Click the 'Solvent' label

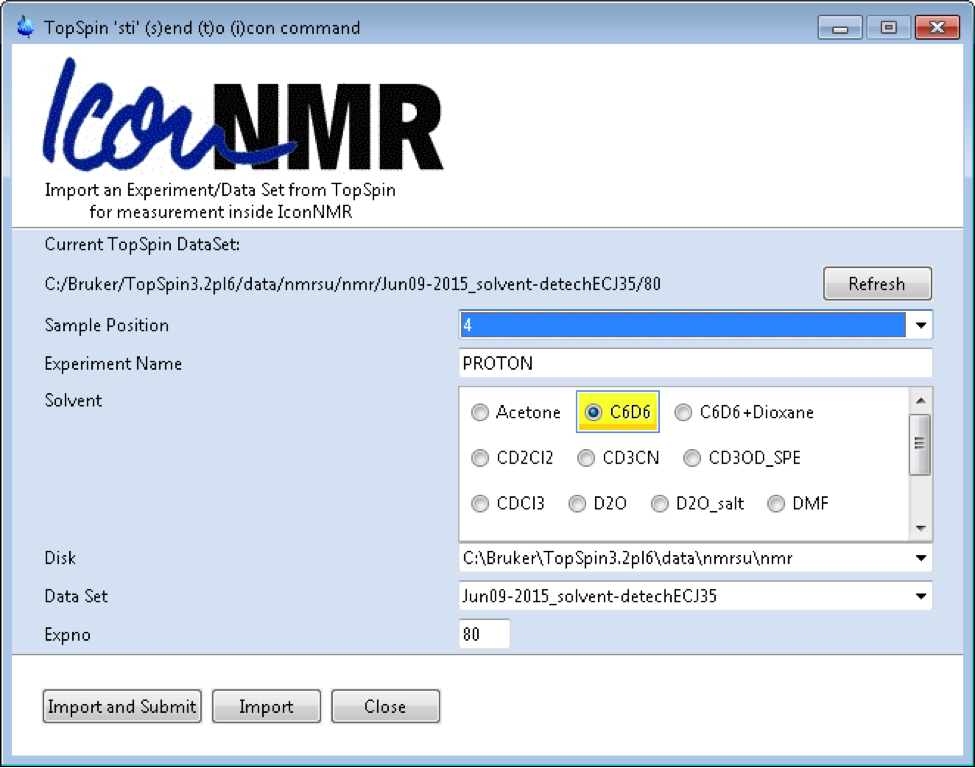click(73, 400)
